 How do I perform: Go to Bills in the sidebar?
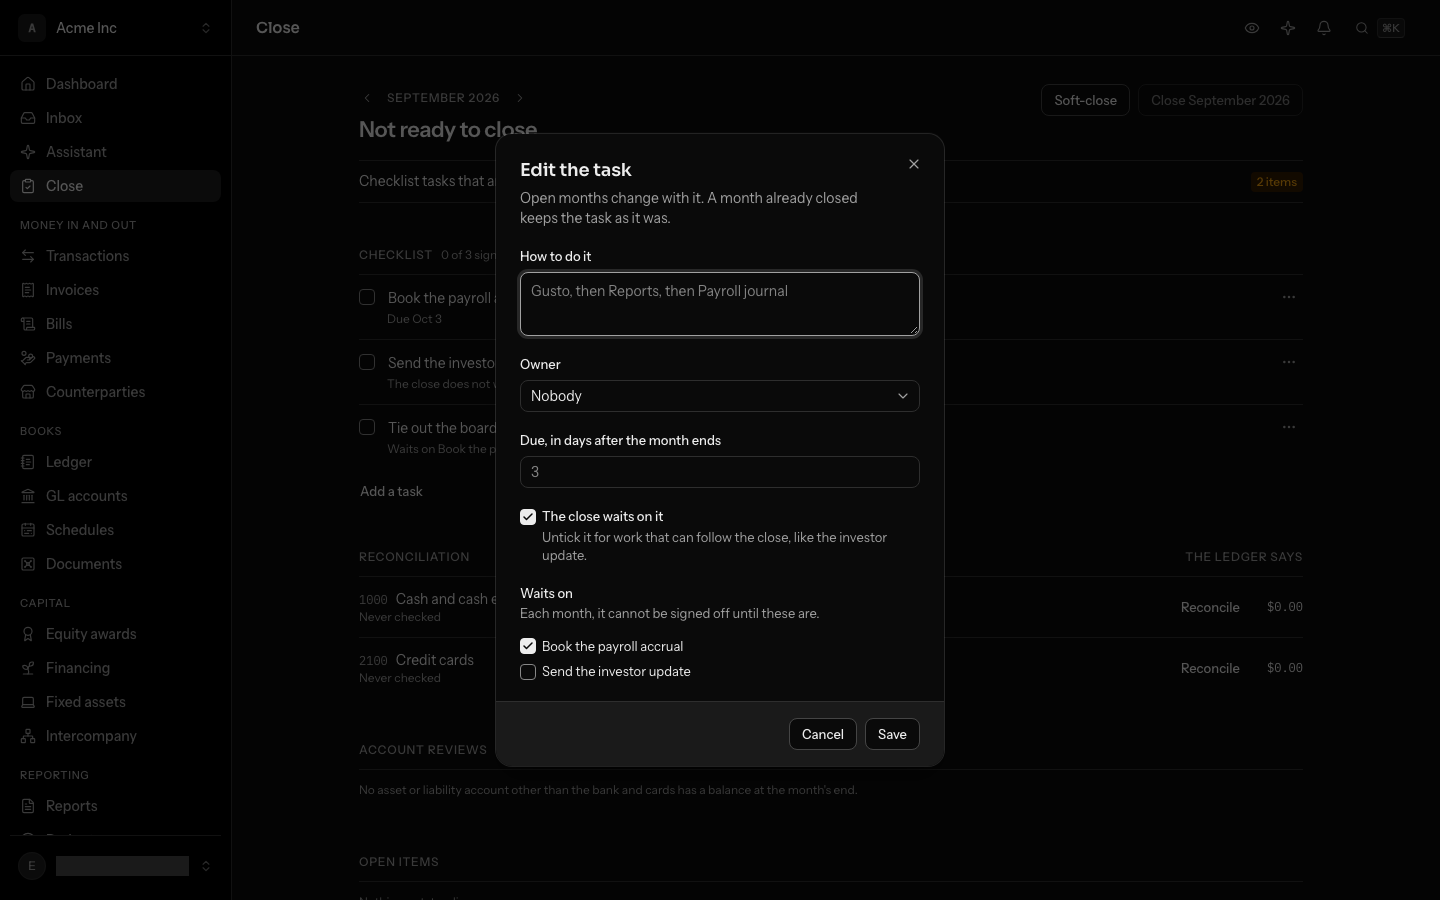[x=116, y=324]
